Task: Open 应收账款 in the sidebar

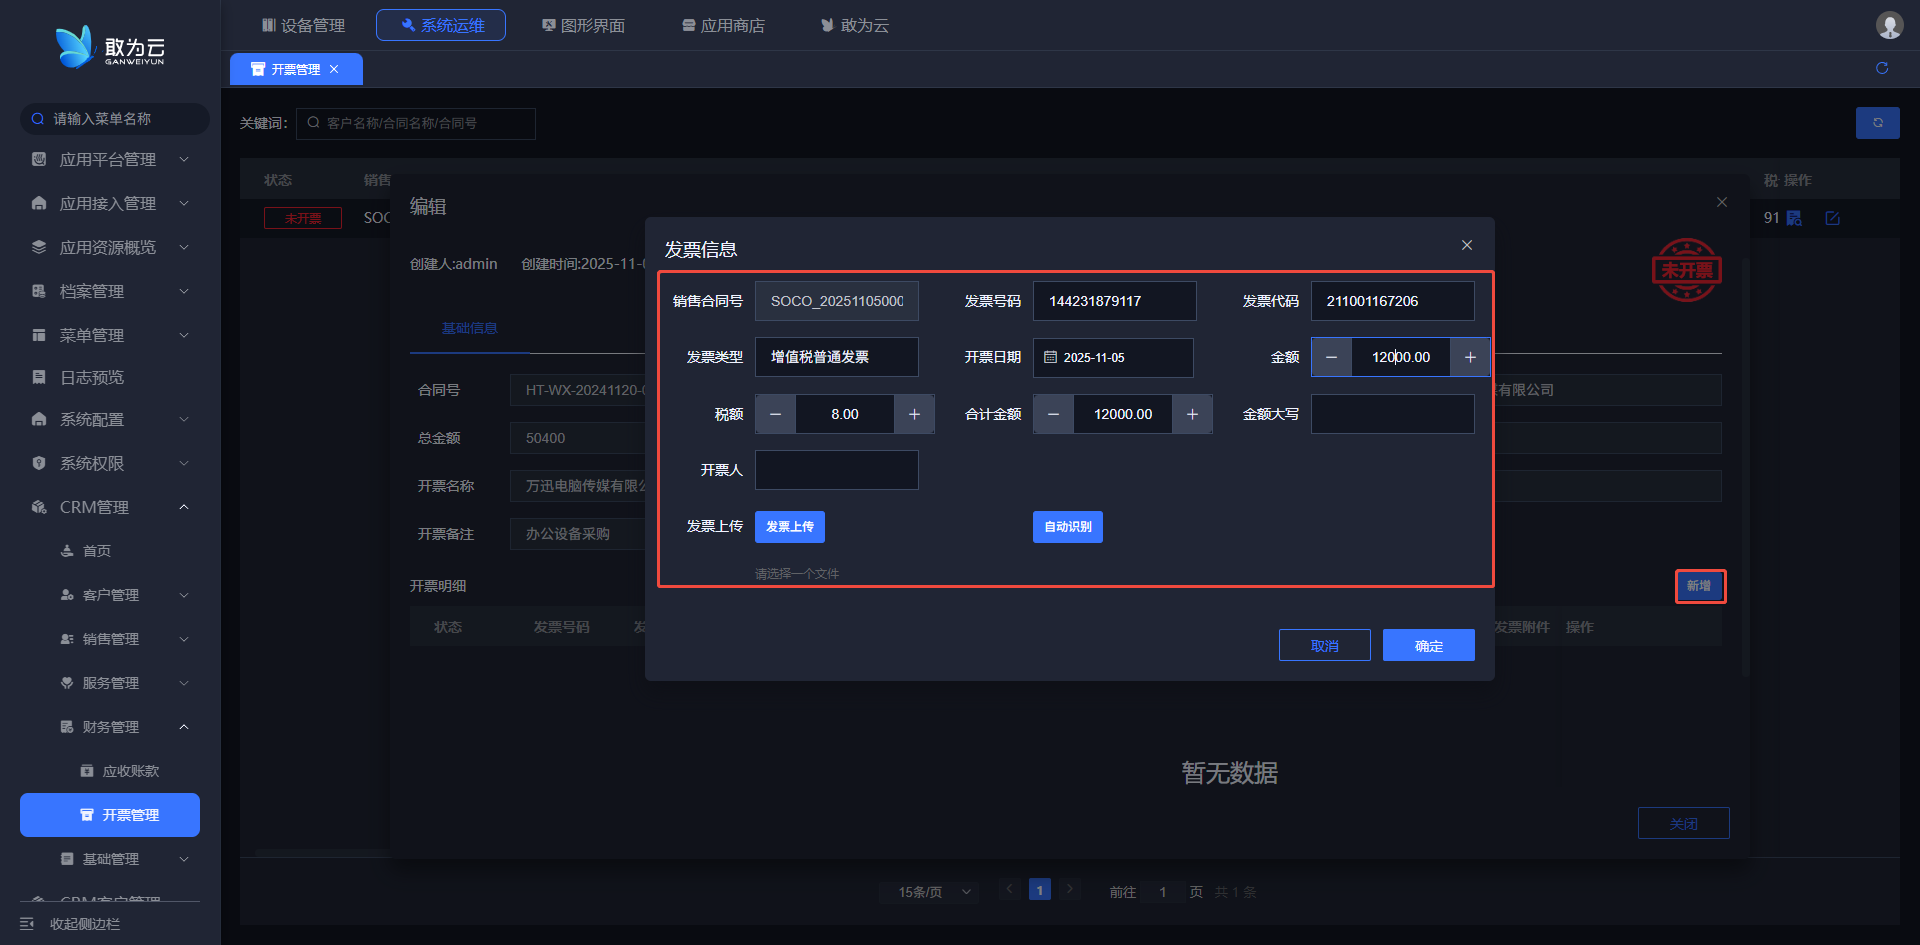Action: tap(130, 771)
